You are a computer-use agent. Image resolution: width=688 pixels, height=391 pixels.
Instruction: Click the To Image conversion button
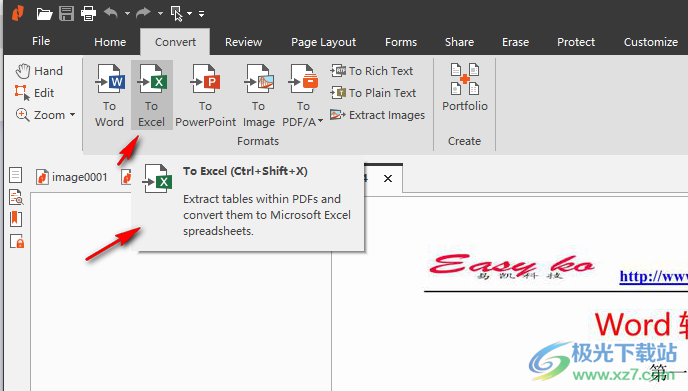pos(258,95)
